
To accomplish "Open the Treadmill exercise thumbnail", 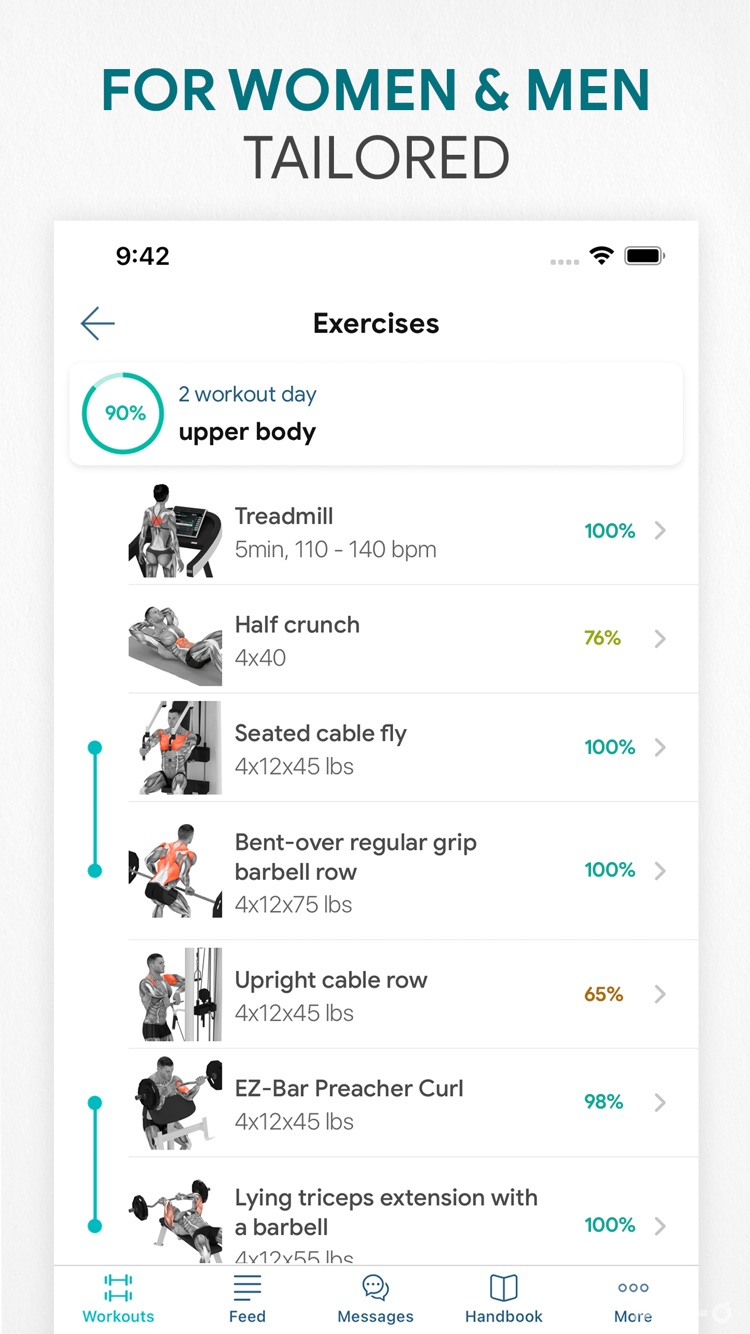I will 174,530.
